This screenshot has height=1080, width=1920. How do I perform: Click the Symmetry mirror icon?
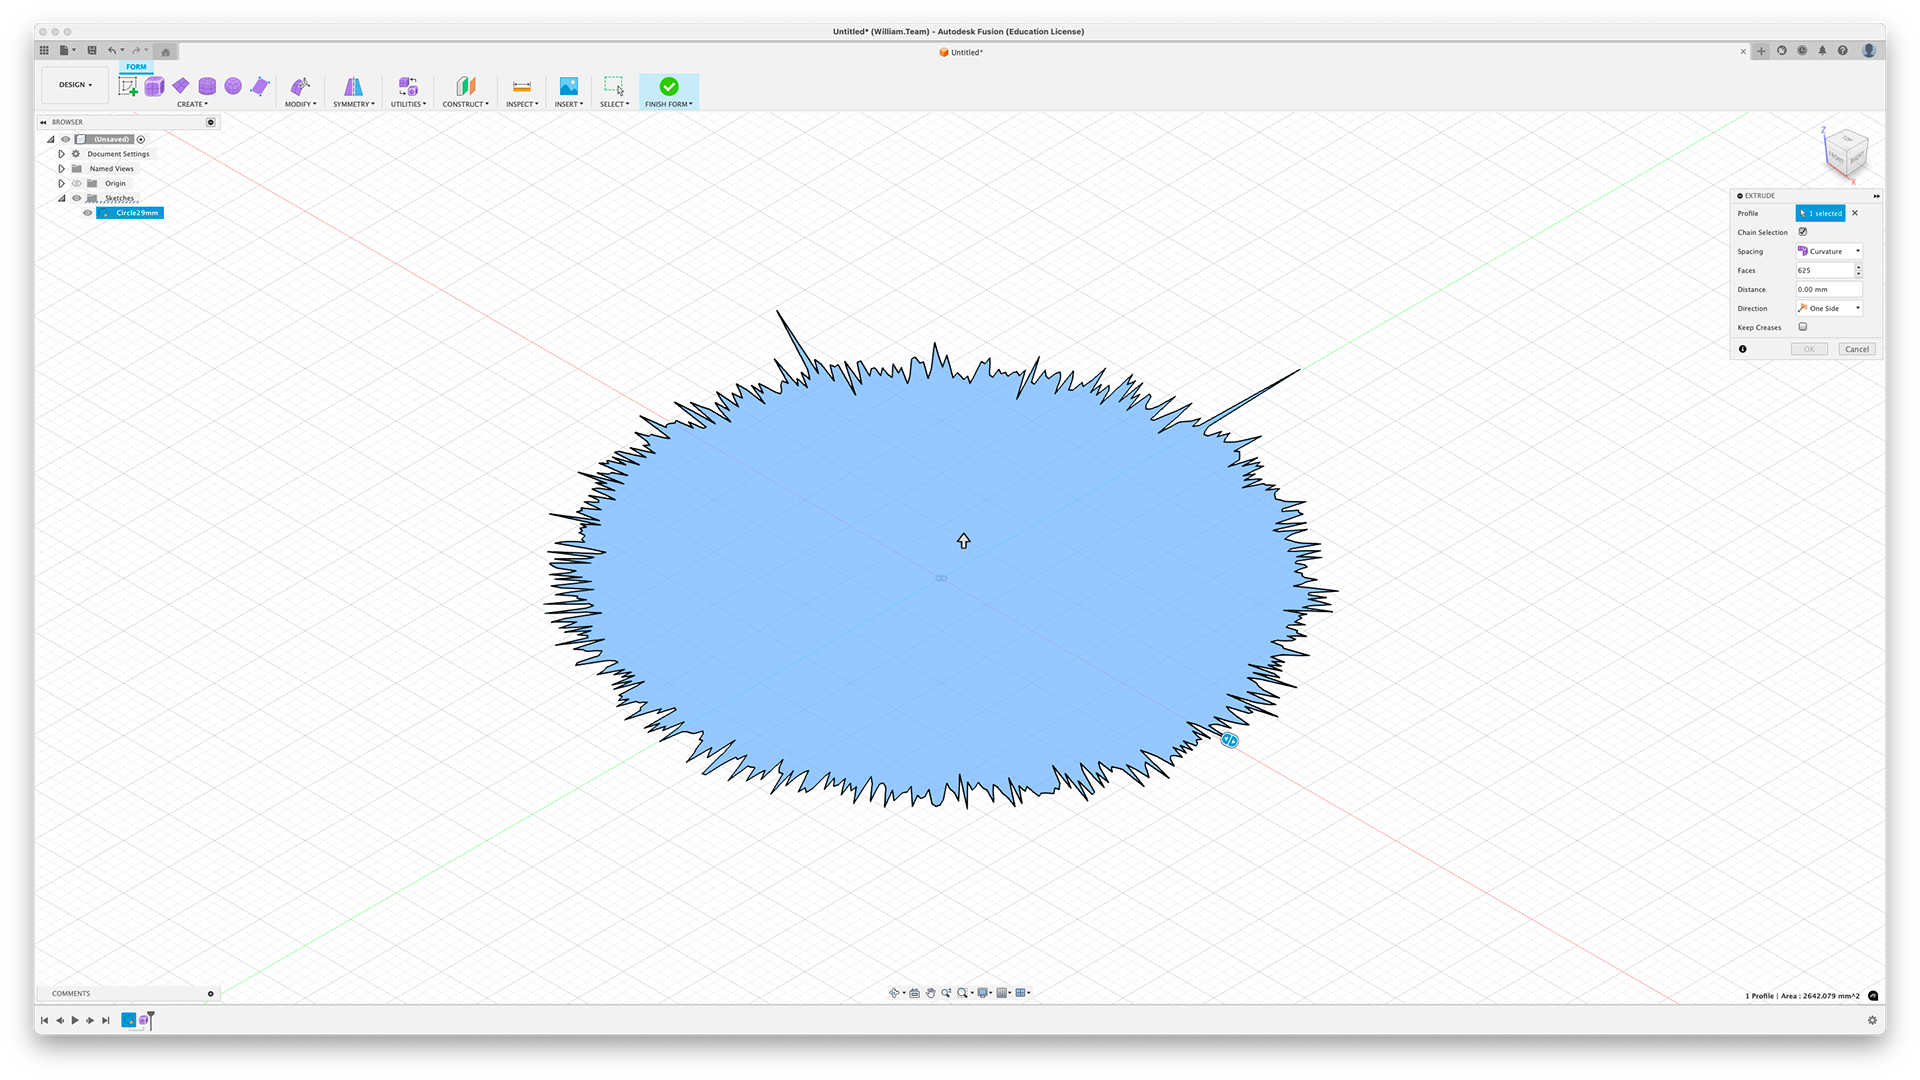[x=354, y=86]
